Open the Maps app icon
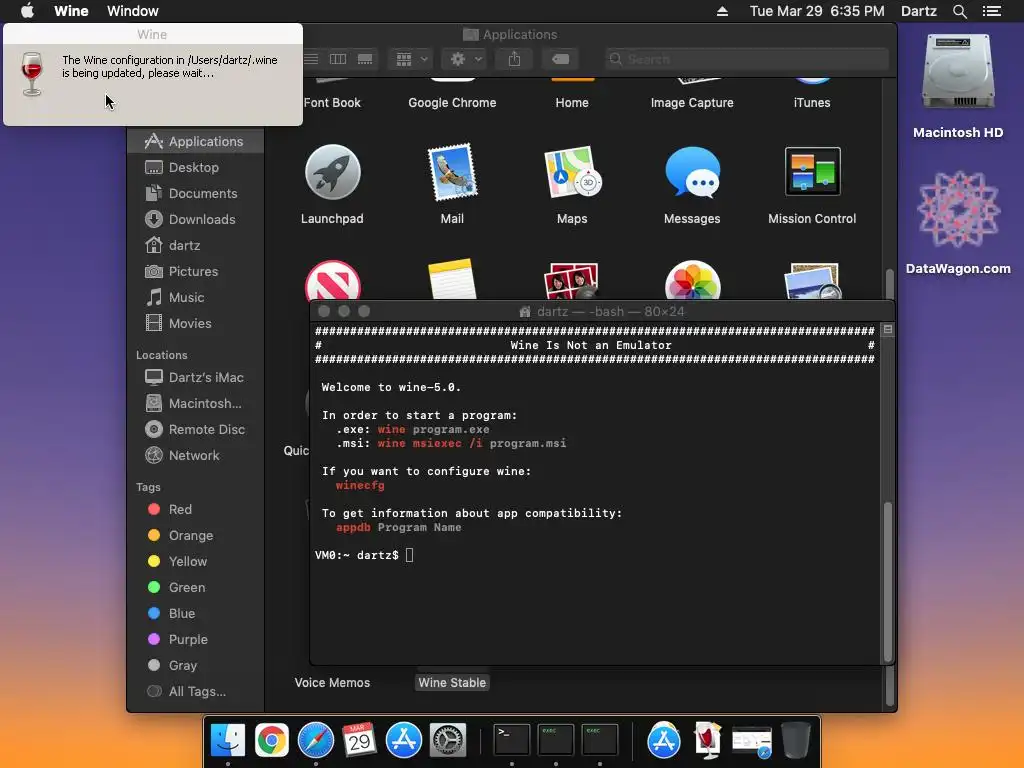1024x768 pixels. click(x=572, y=172)
